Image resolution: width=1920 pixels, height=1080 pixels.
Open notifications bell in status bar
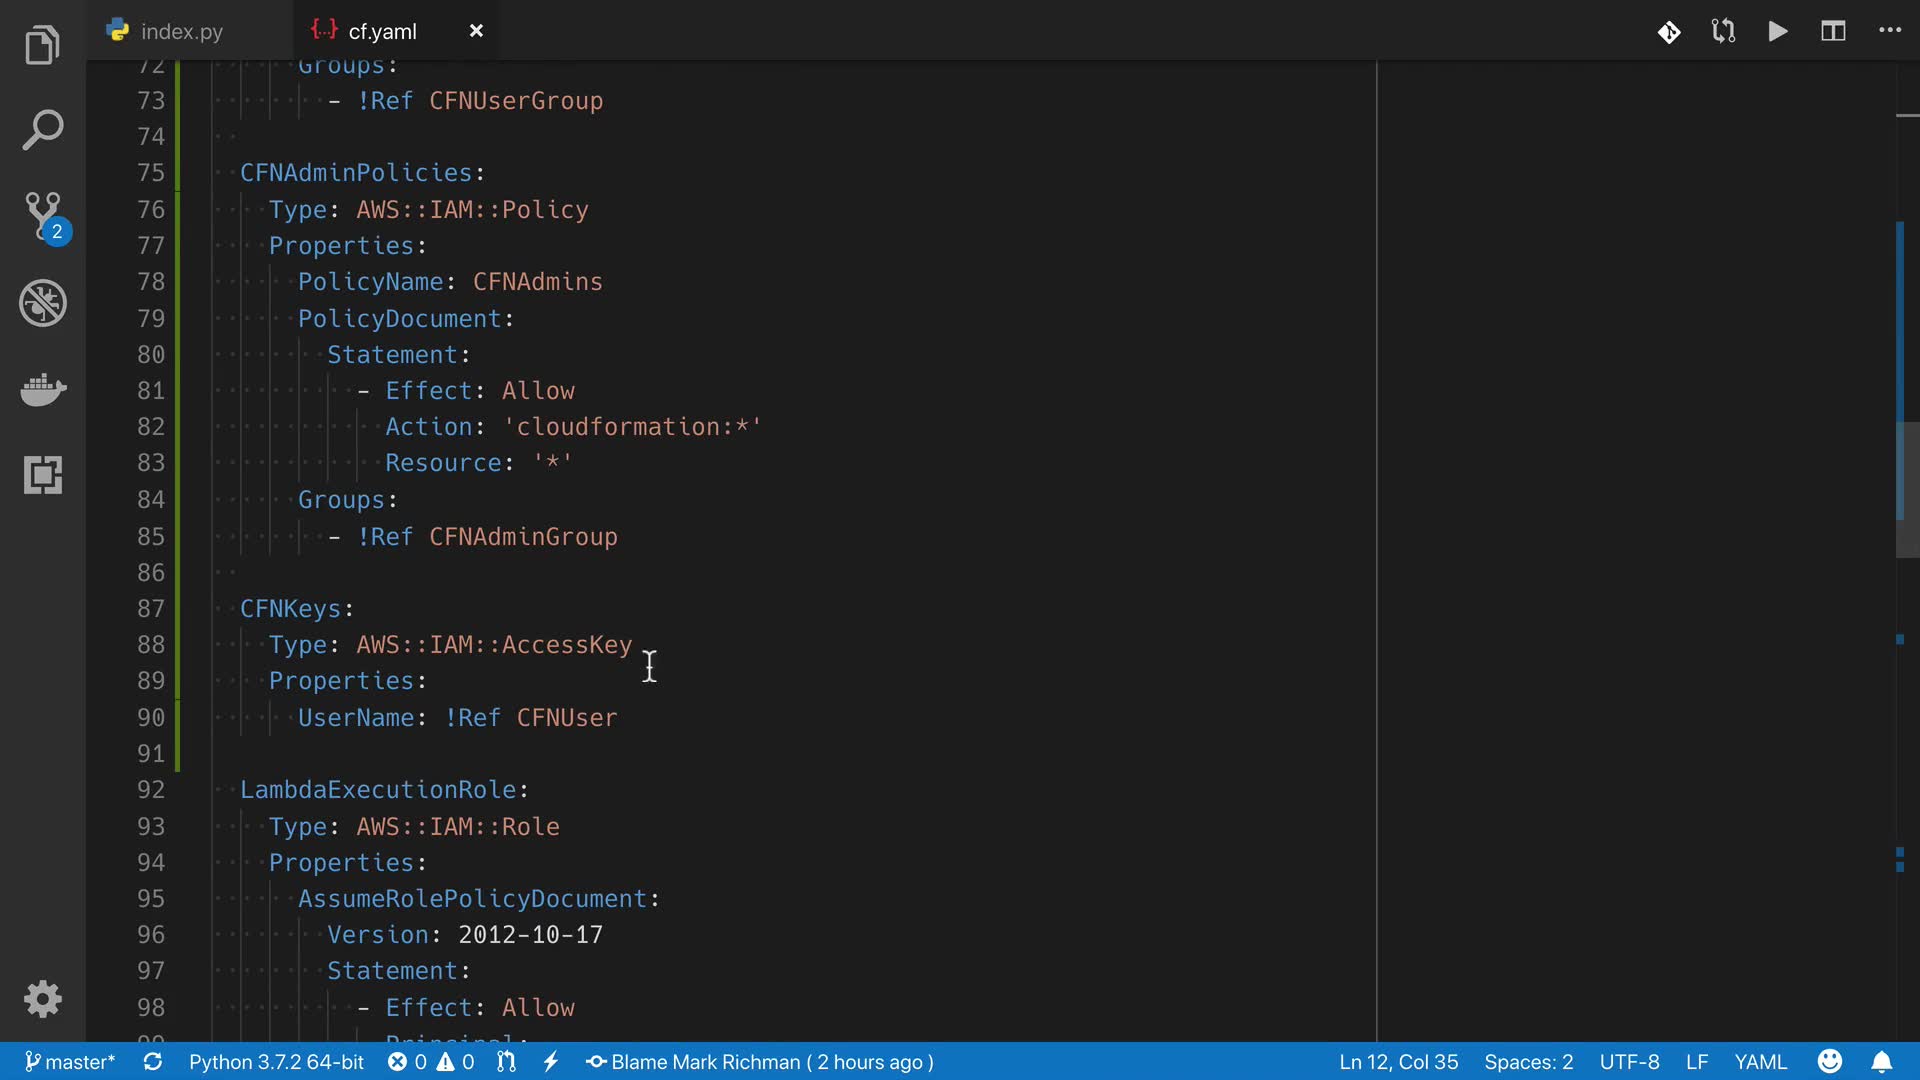[x=1881, y=1062]
